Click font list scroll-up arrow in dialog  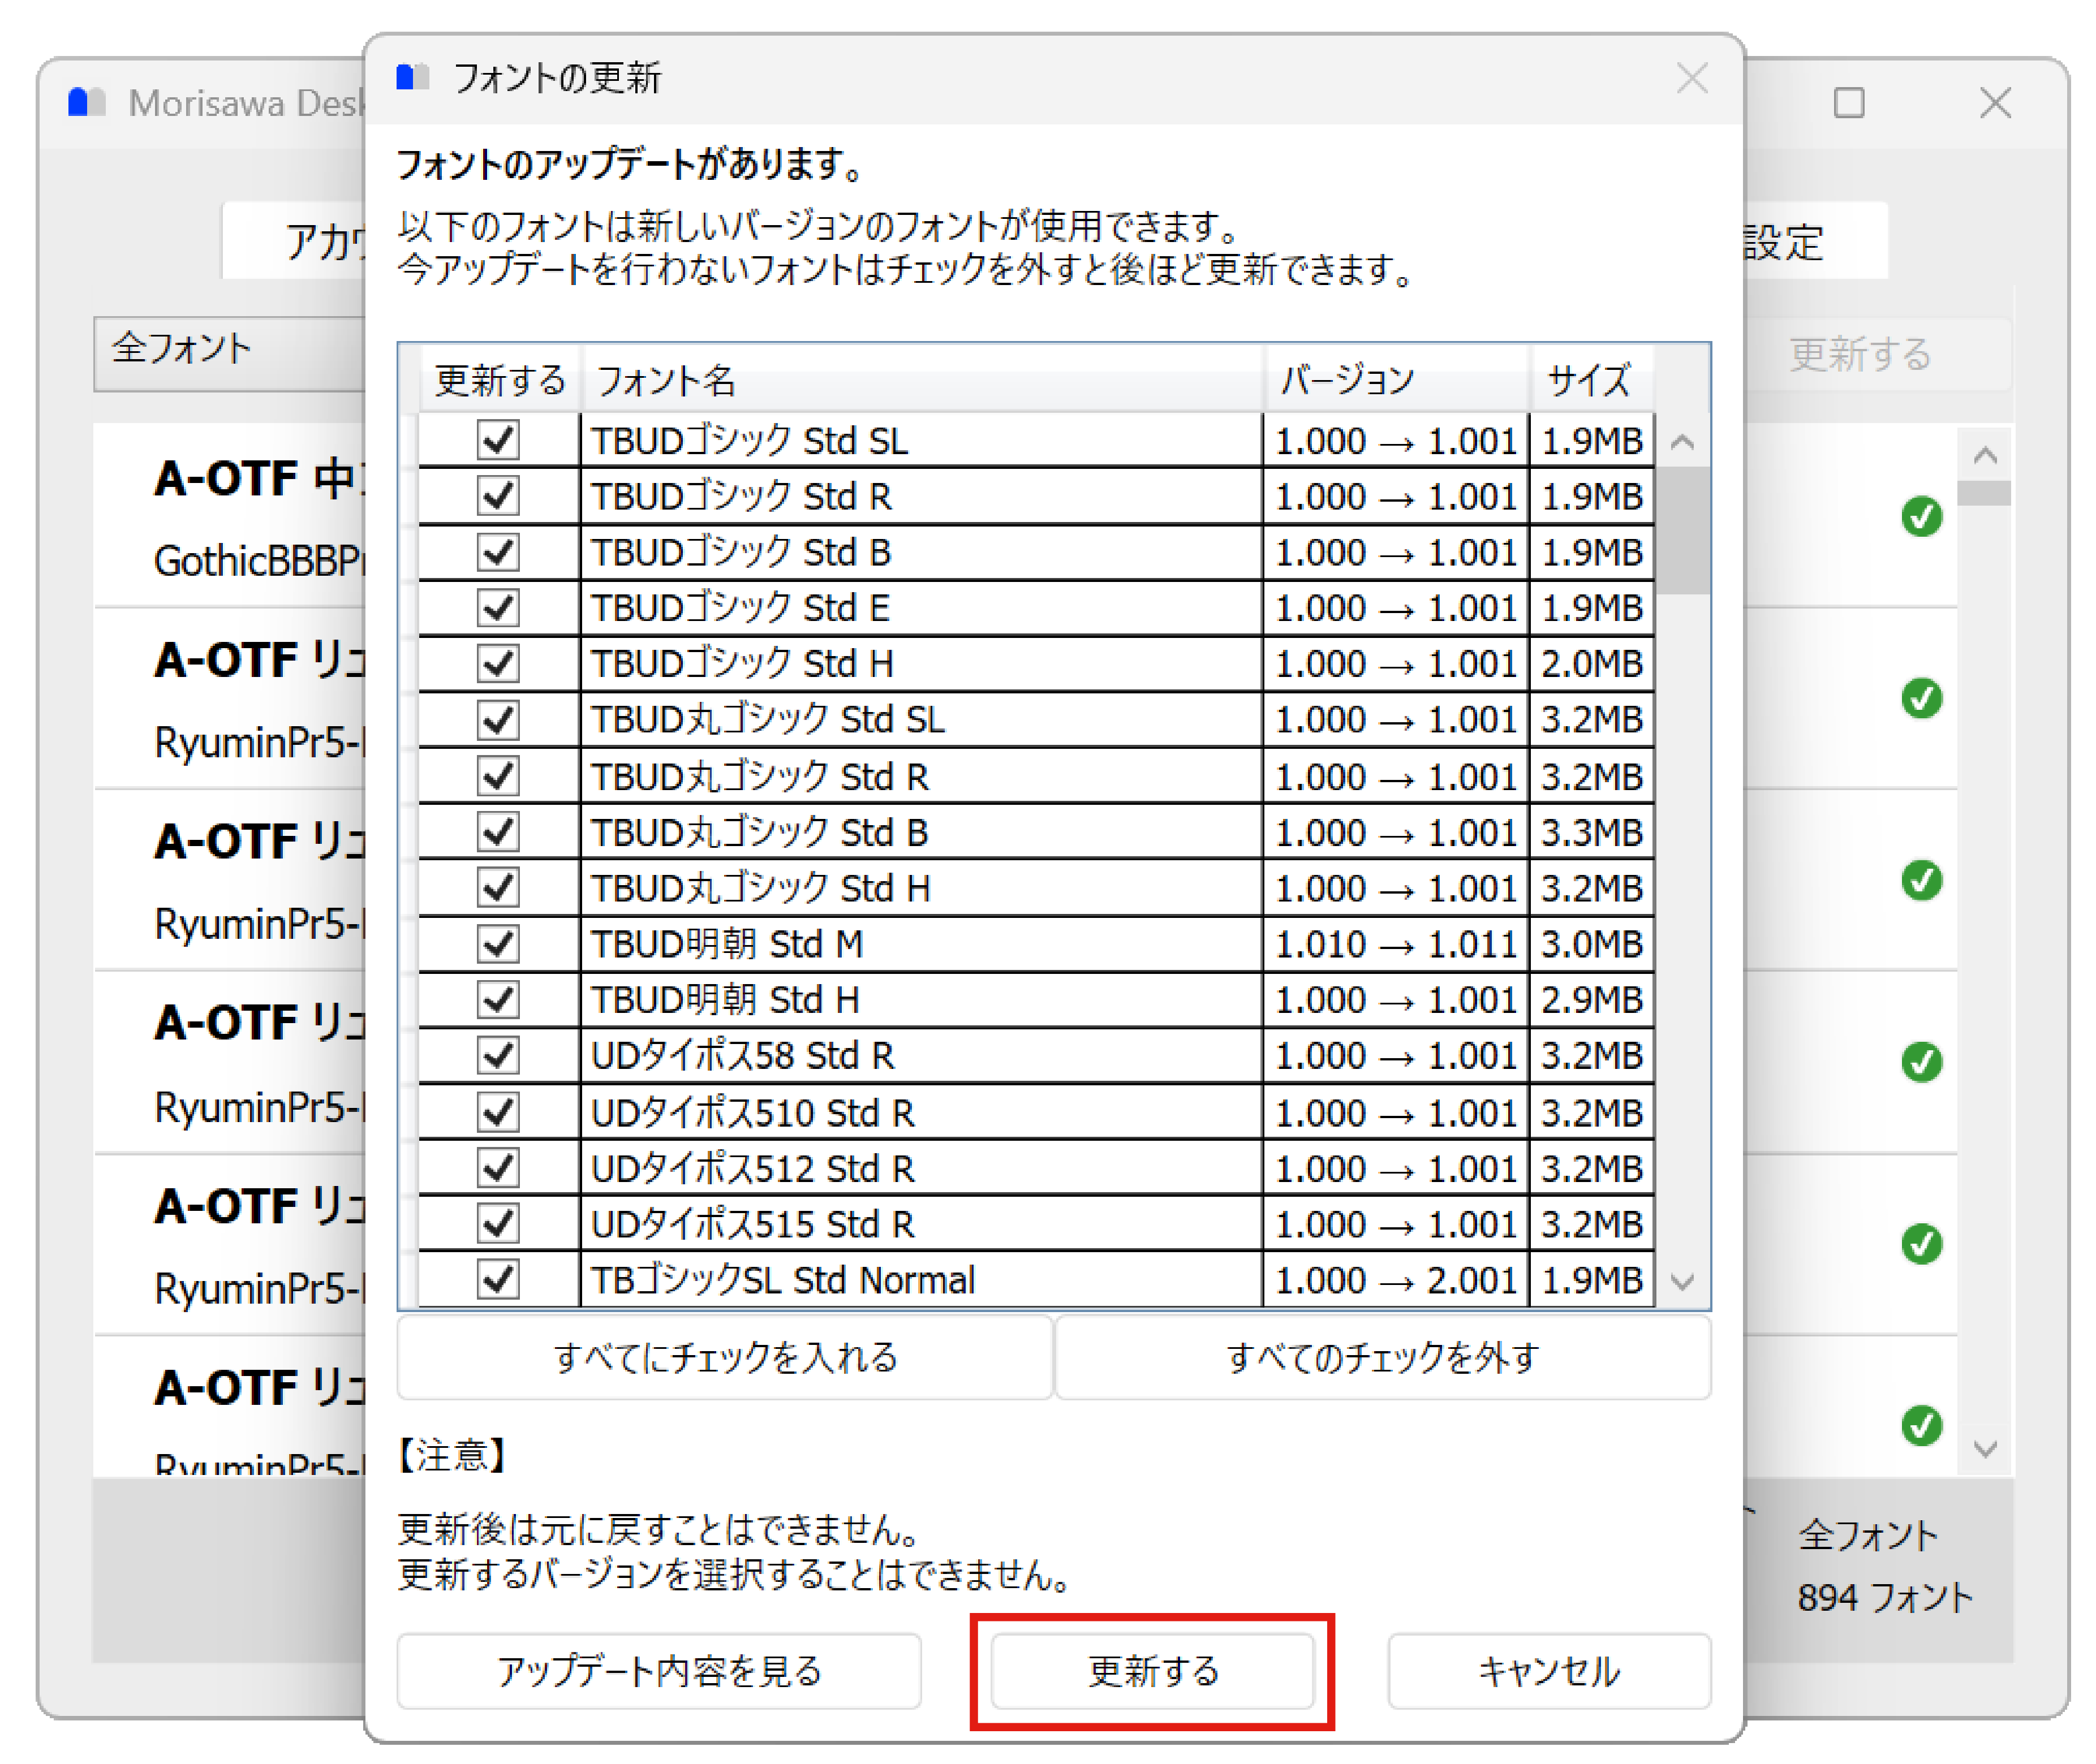point(1683,442)
